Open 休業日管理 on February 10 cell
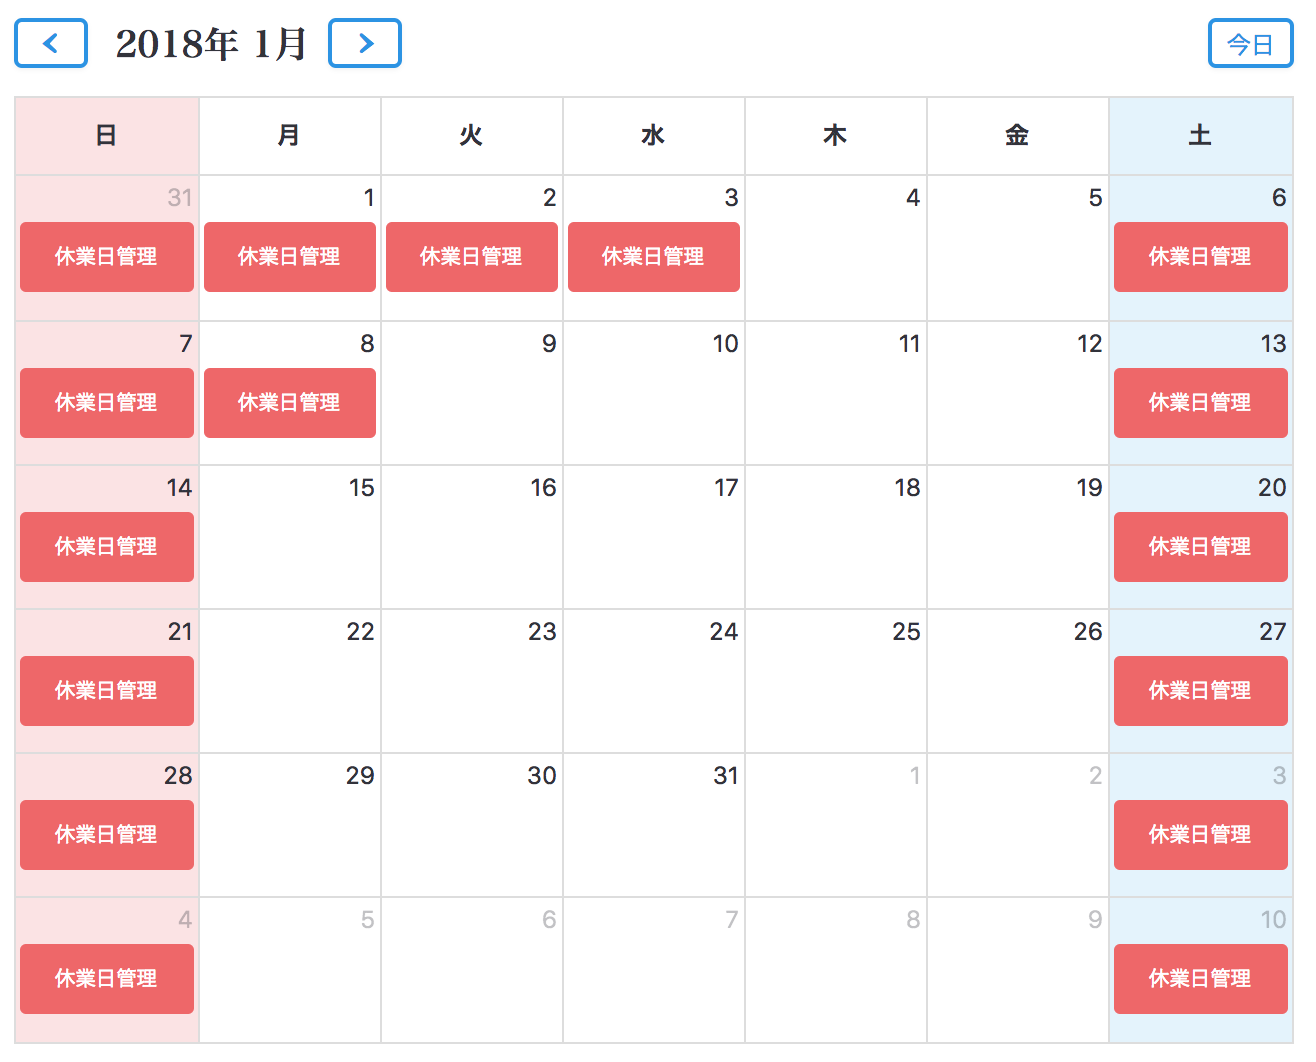The height and width of the screenshot is (1062, 1316). point(1200,979)
